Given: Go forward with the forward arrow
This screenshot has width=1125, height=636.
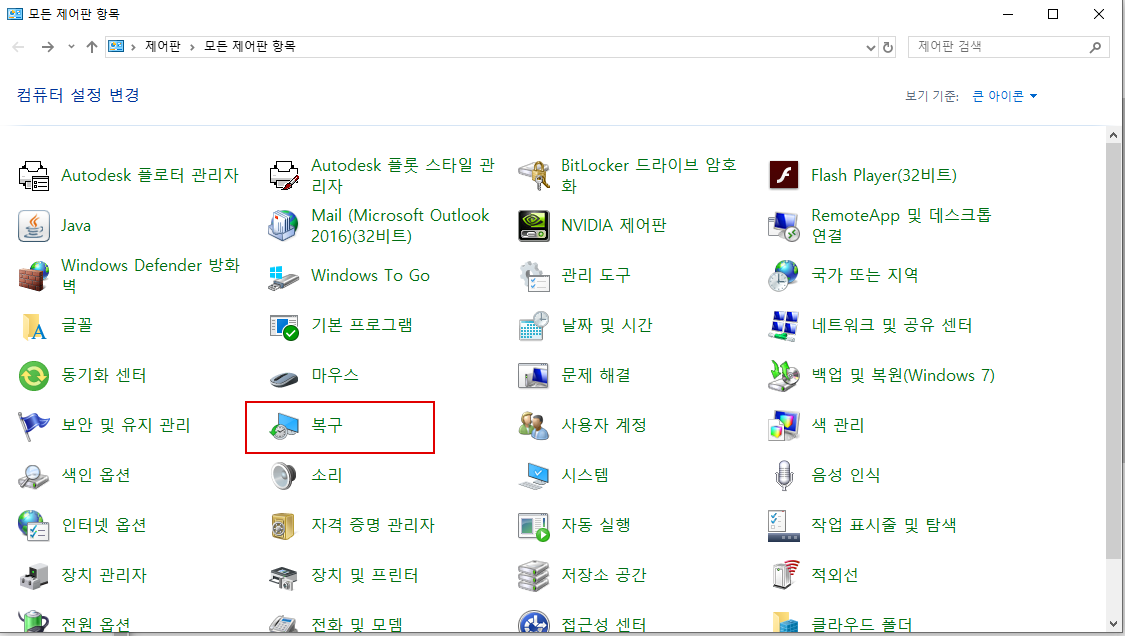Looking at the screenshot, I should 47,47.
